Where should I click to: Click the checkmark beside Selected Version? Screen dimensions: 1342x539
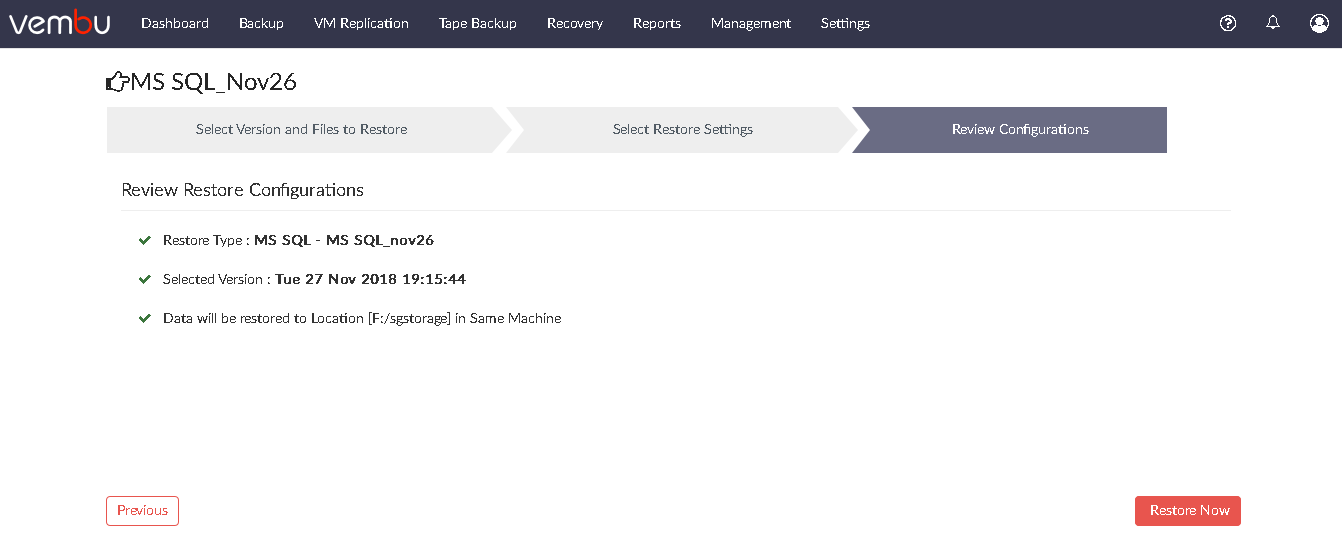(145, 280)
